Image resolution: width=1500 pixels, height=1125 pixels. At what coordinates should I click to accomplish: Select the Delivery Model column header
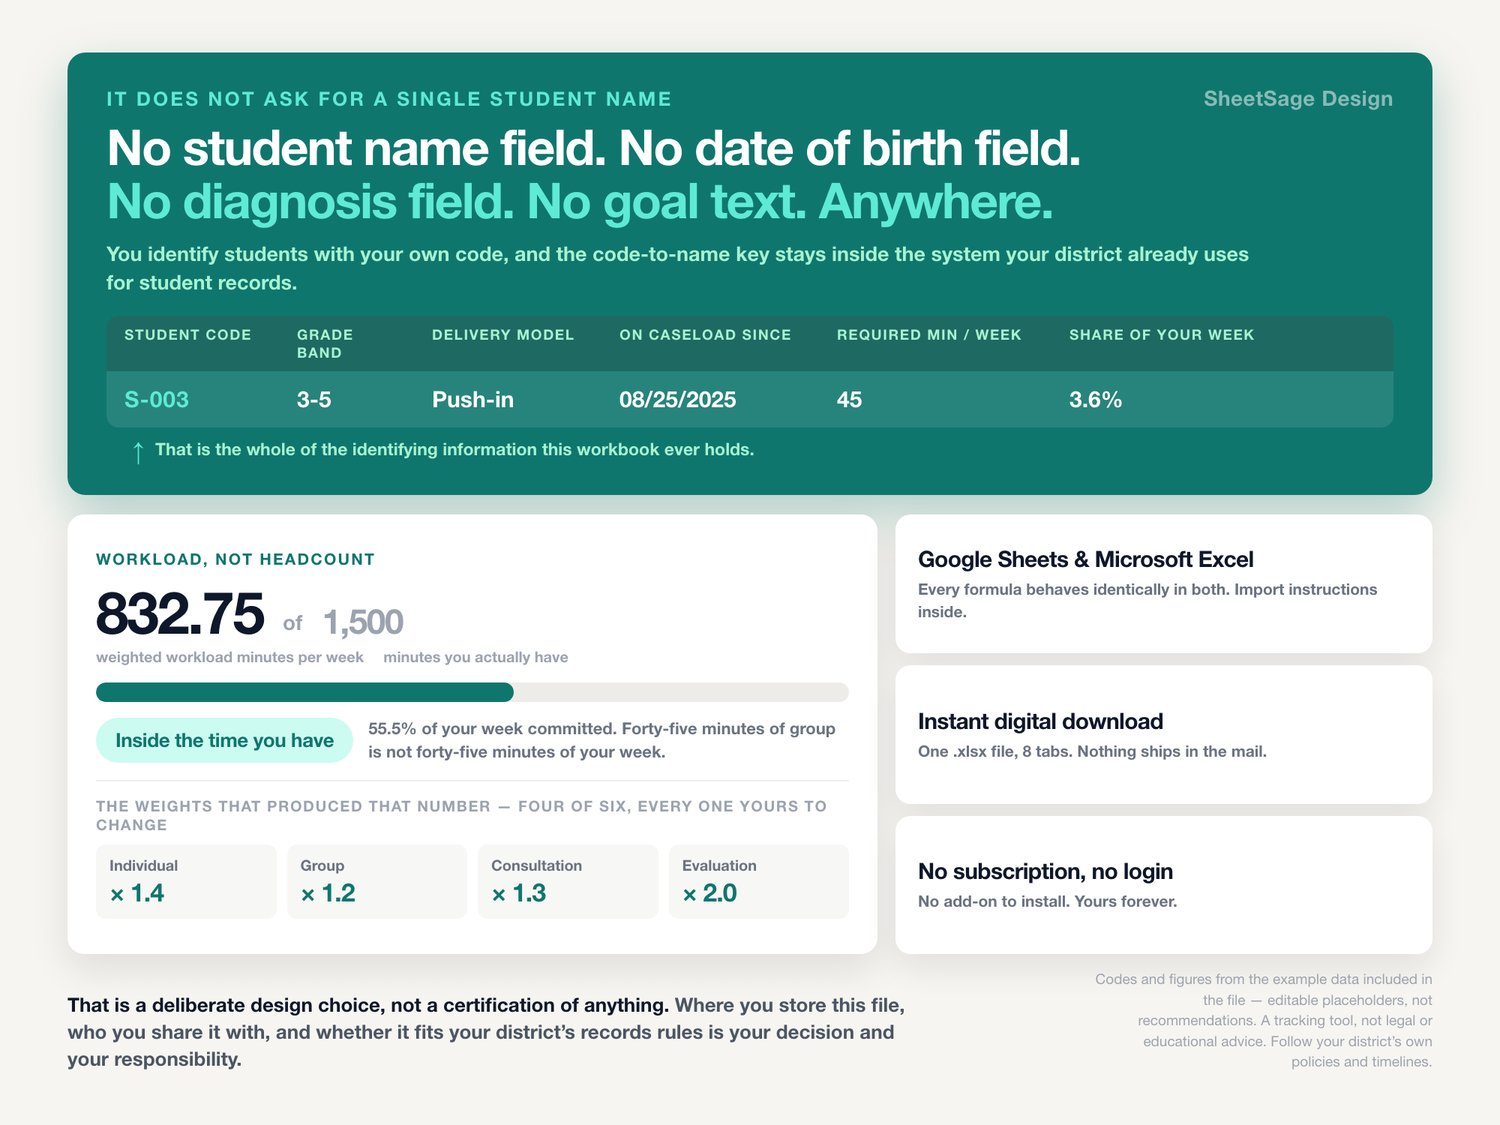(503, 335)
